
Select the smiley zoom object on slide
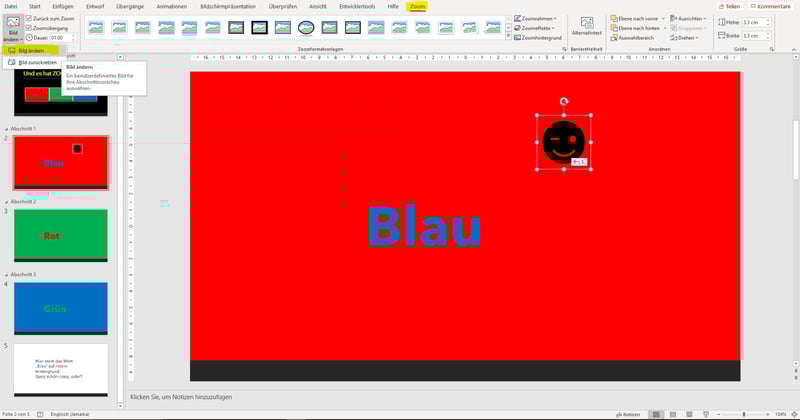(x=564, y=142)
